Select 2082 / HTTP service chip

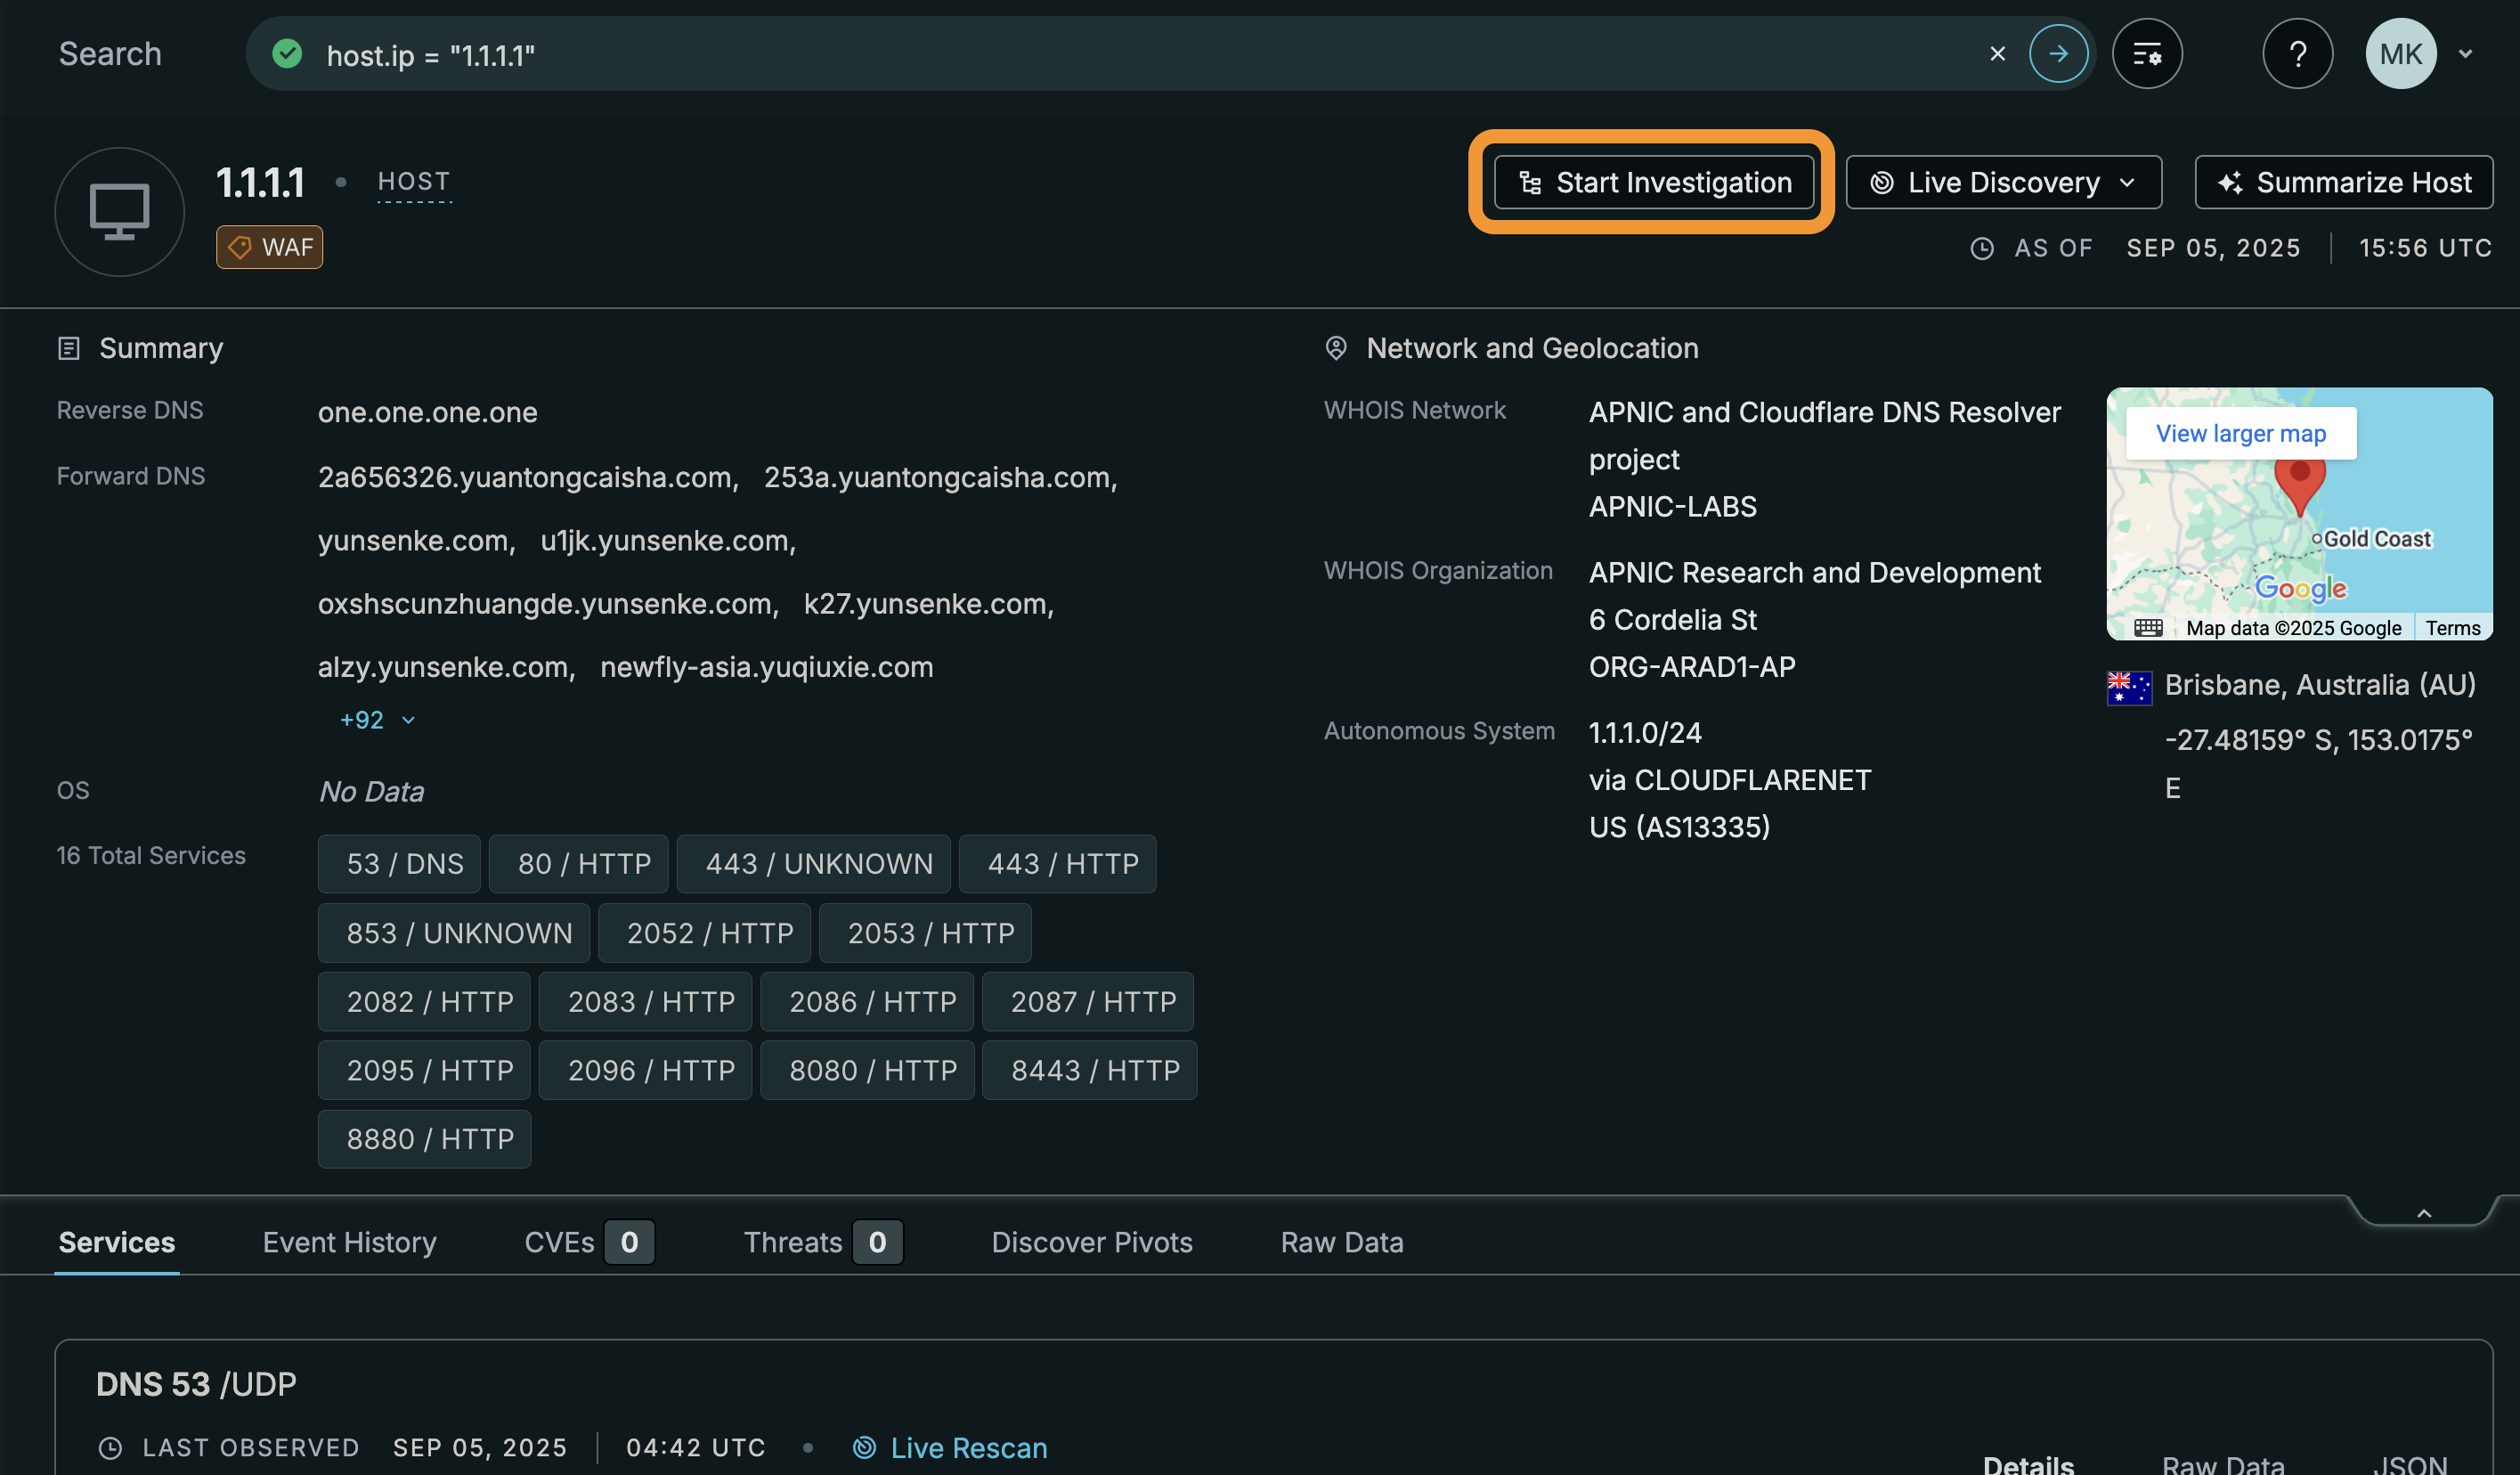[x=424, y=1002]
